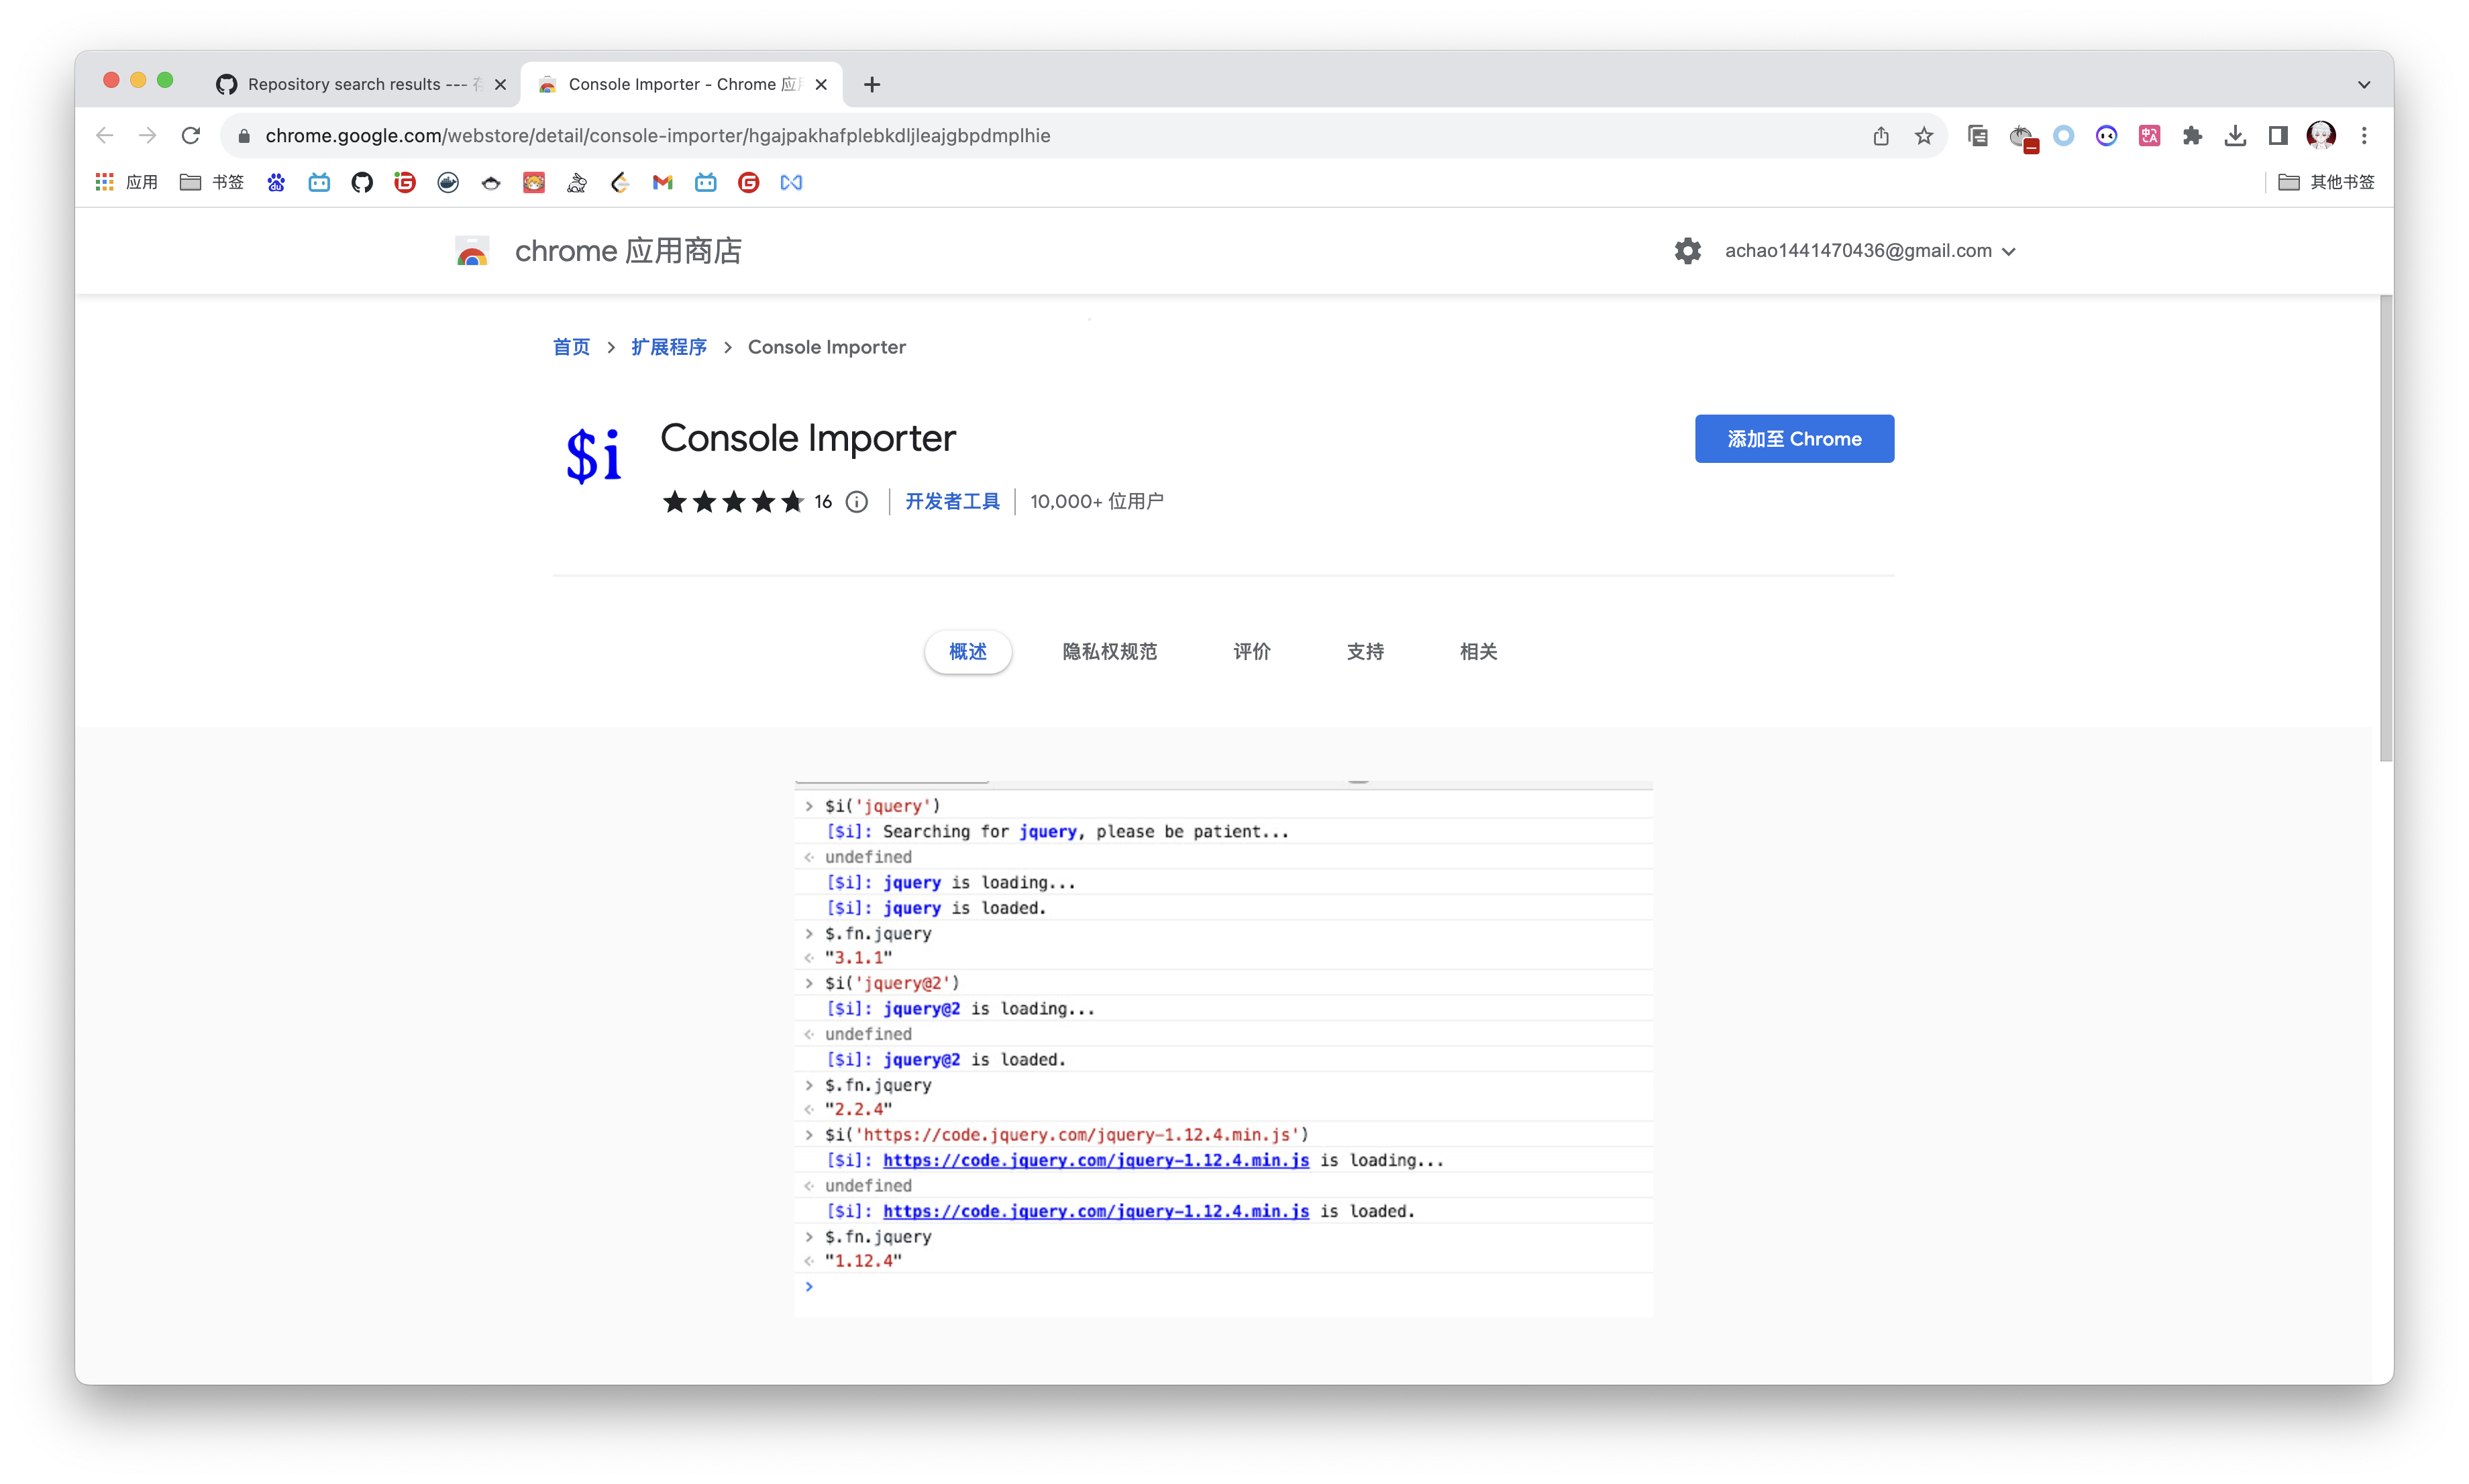
Task: Switch to the 评价 tab
Action: click(x=1251, y=652)
